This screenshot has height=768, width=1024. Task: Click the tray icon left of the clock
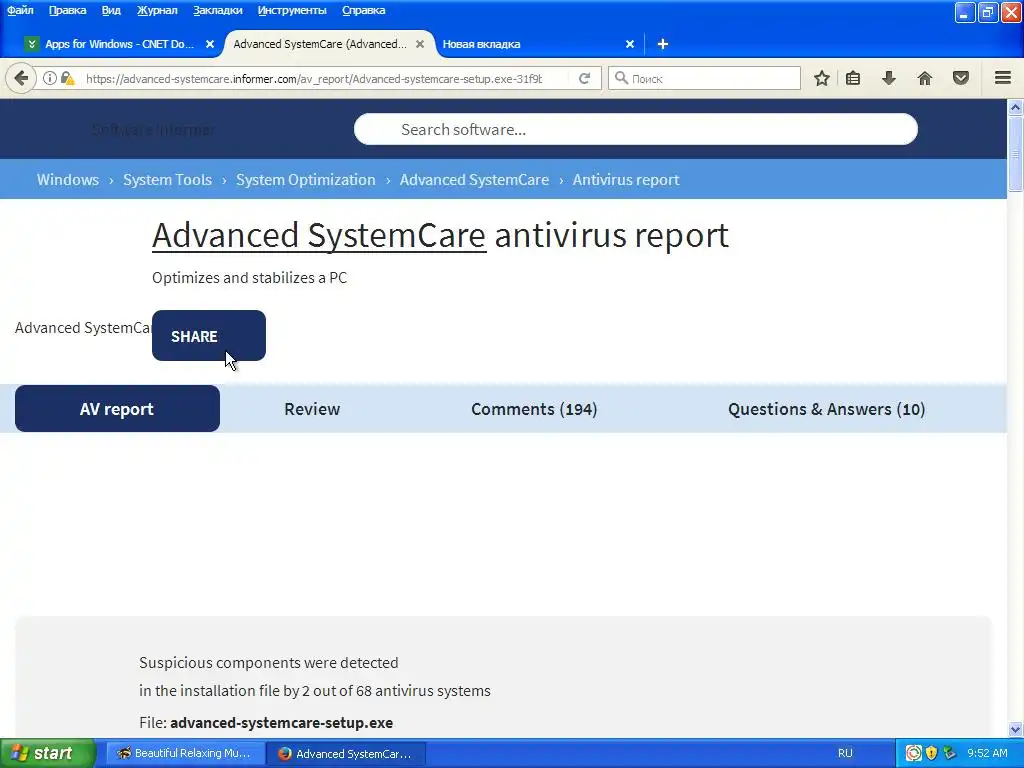click(949, 753)
